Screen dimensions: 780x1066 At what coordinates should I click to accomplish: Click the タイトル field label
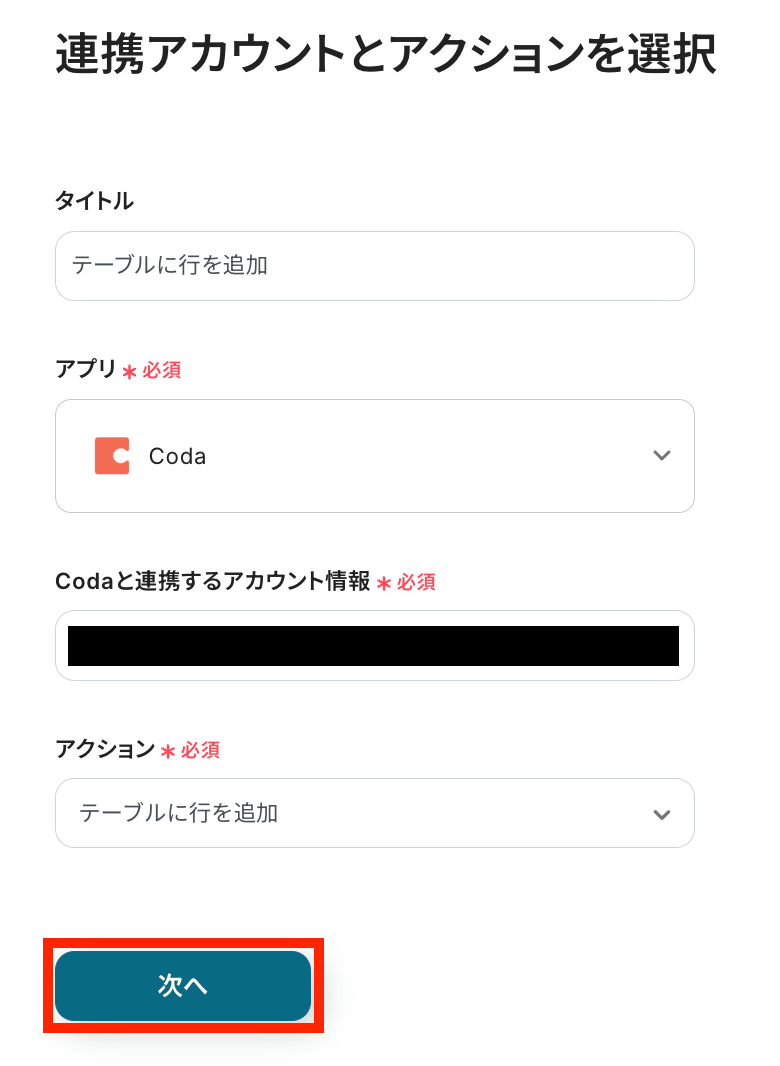[94, 201]
